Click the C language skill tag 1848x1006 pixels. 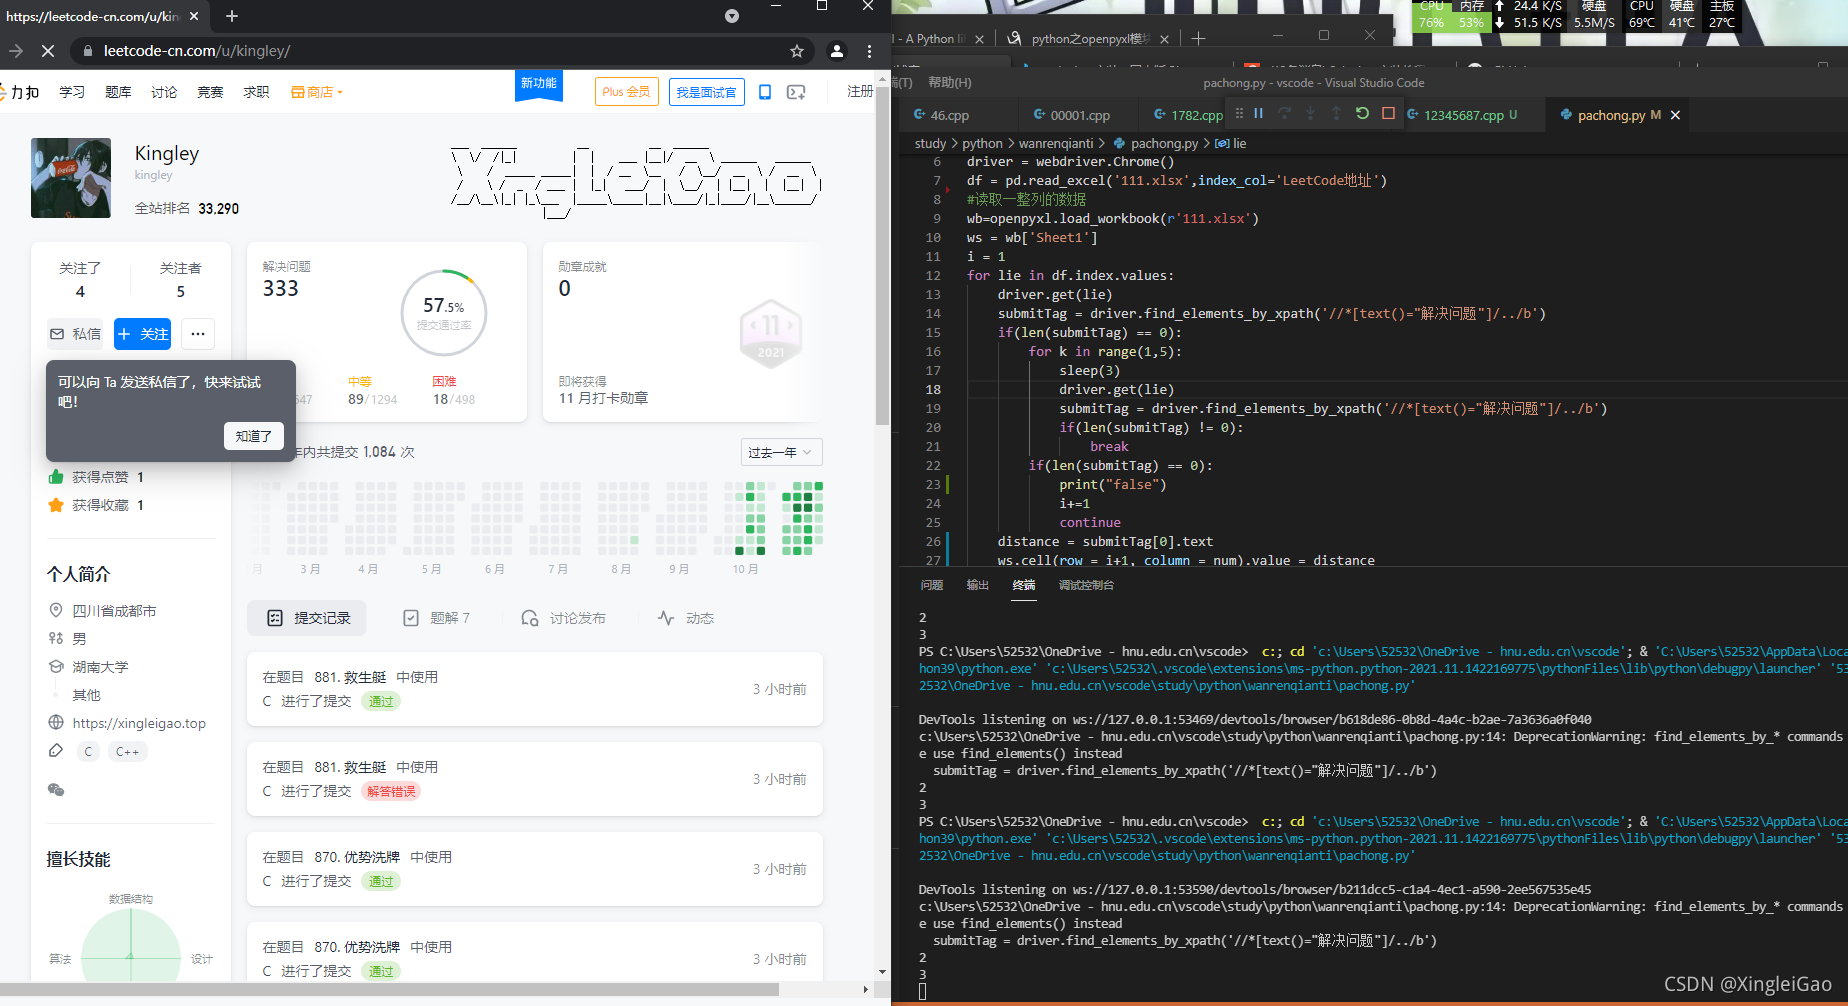(x=88, y=752)
